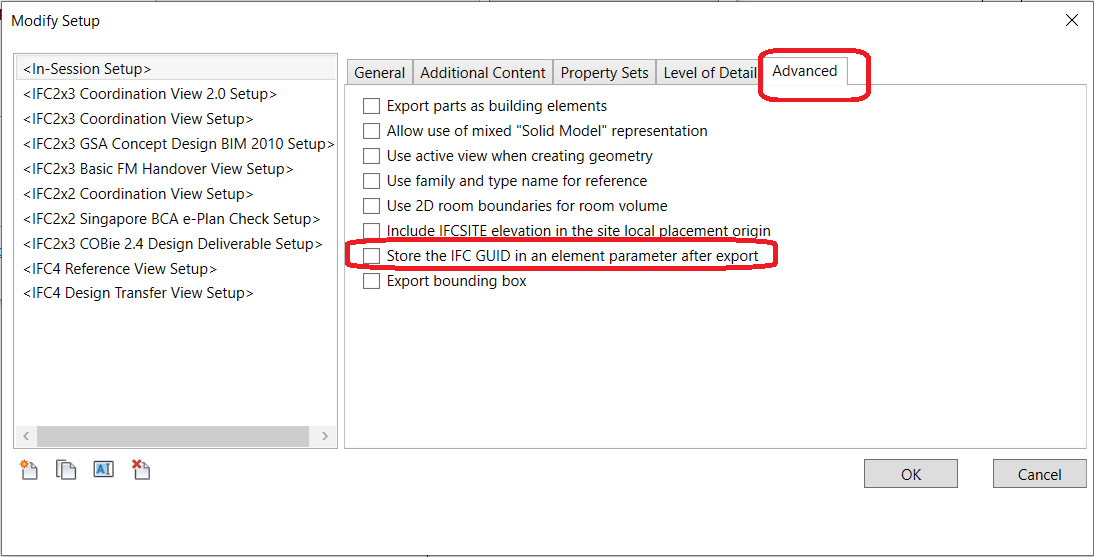Viewport: 1094px width, 557px height.
Task: Open the Property Sets tab
Action: pyautogui.click(x=604, y=73)
